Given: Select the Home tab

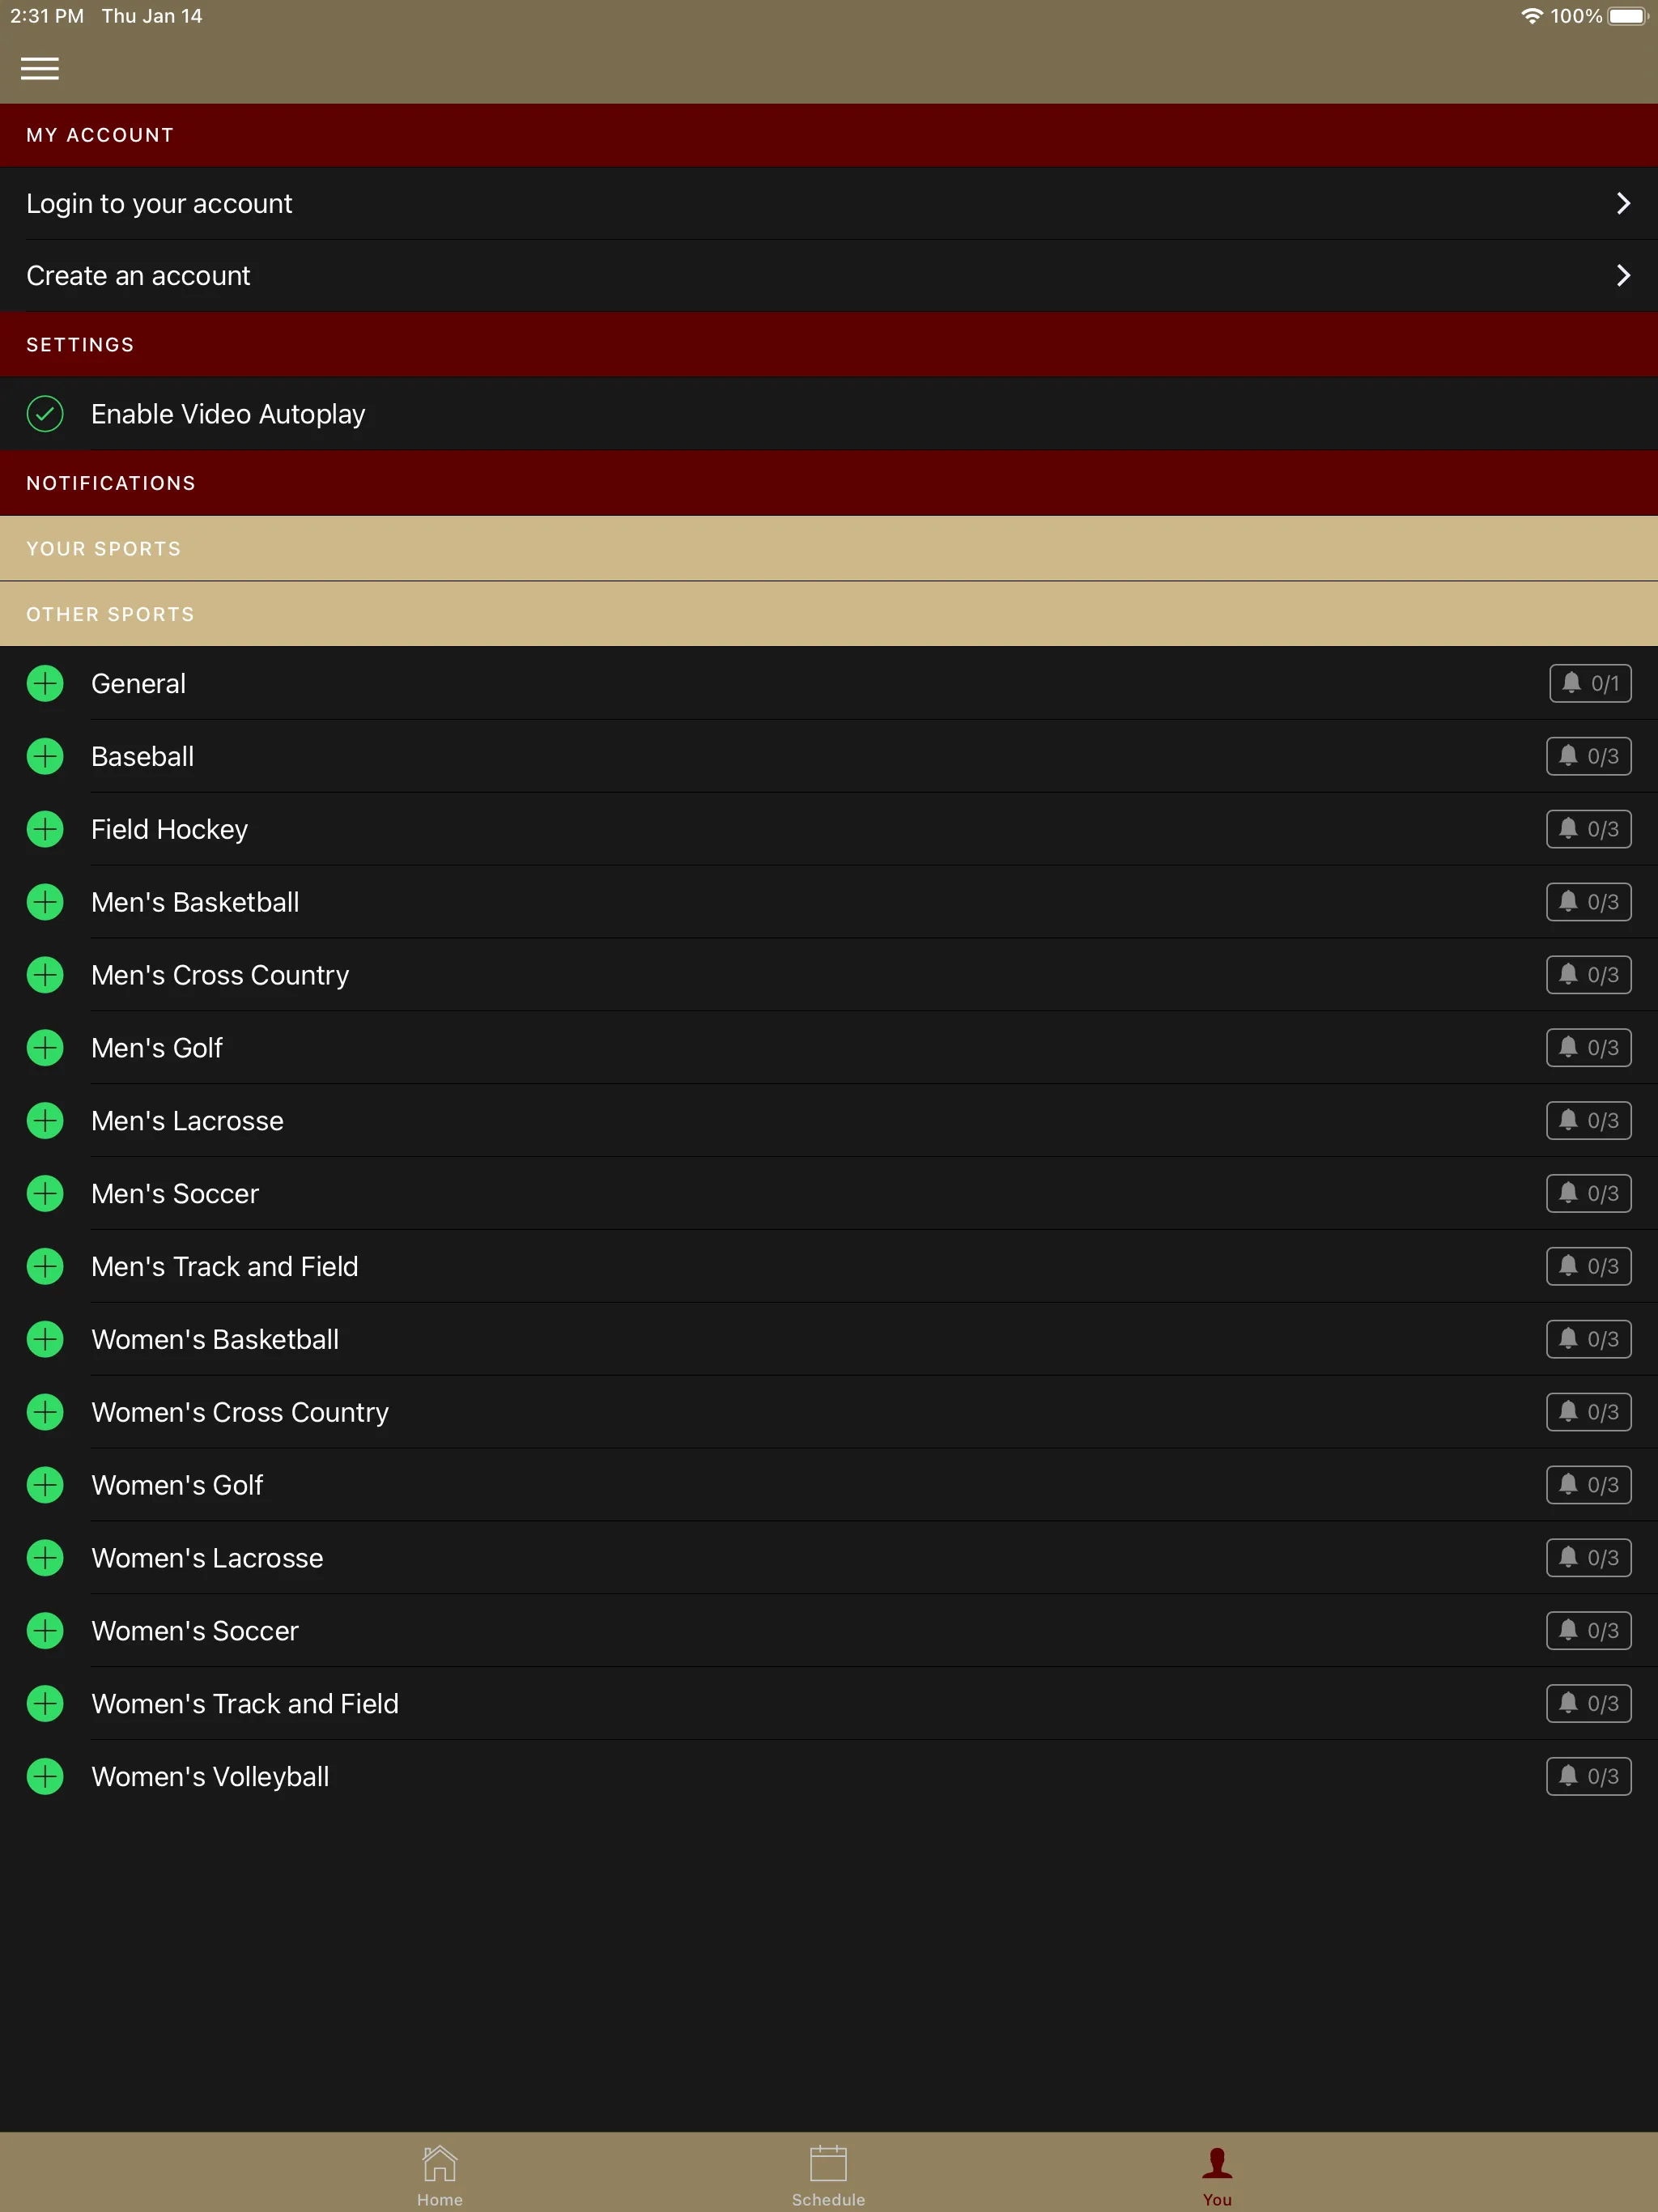Looking at the screenshot, I should coord(439,2170).
